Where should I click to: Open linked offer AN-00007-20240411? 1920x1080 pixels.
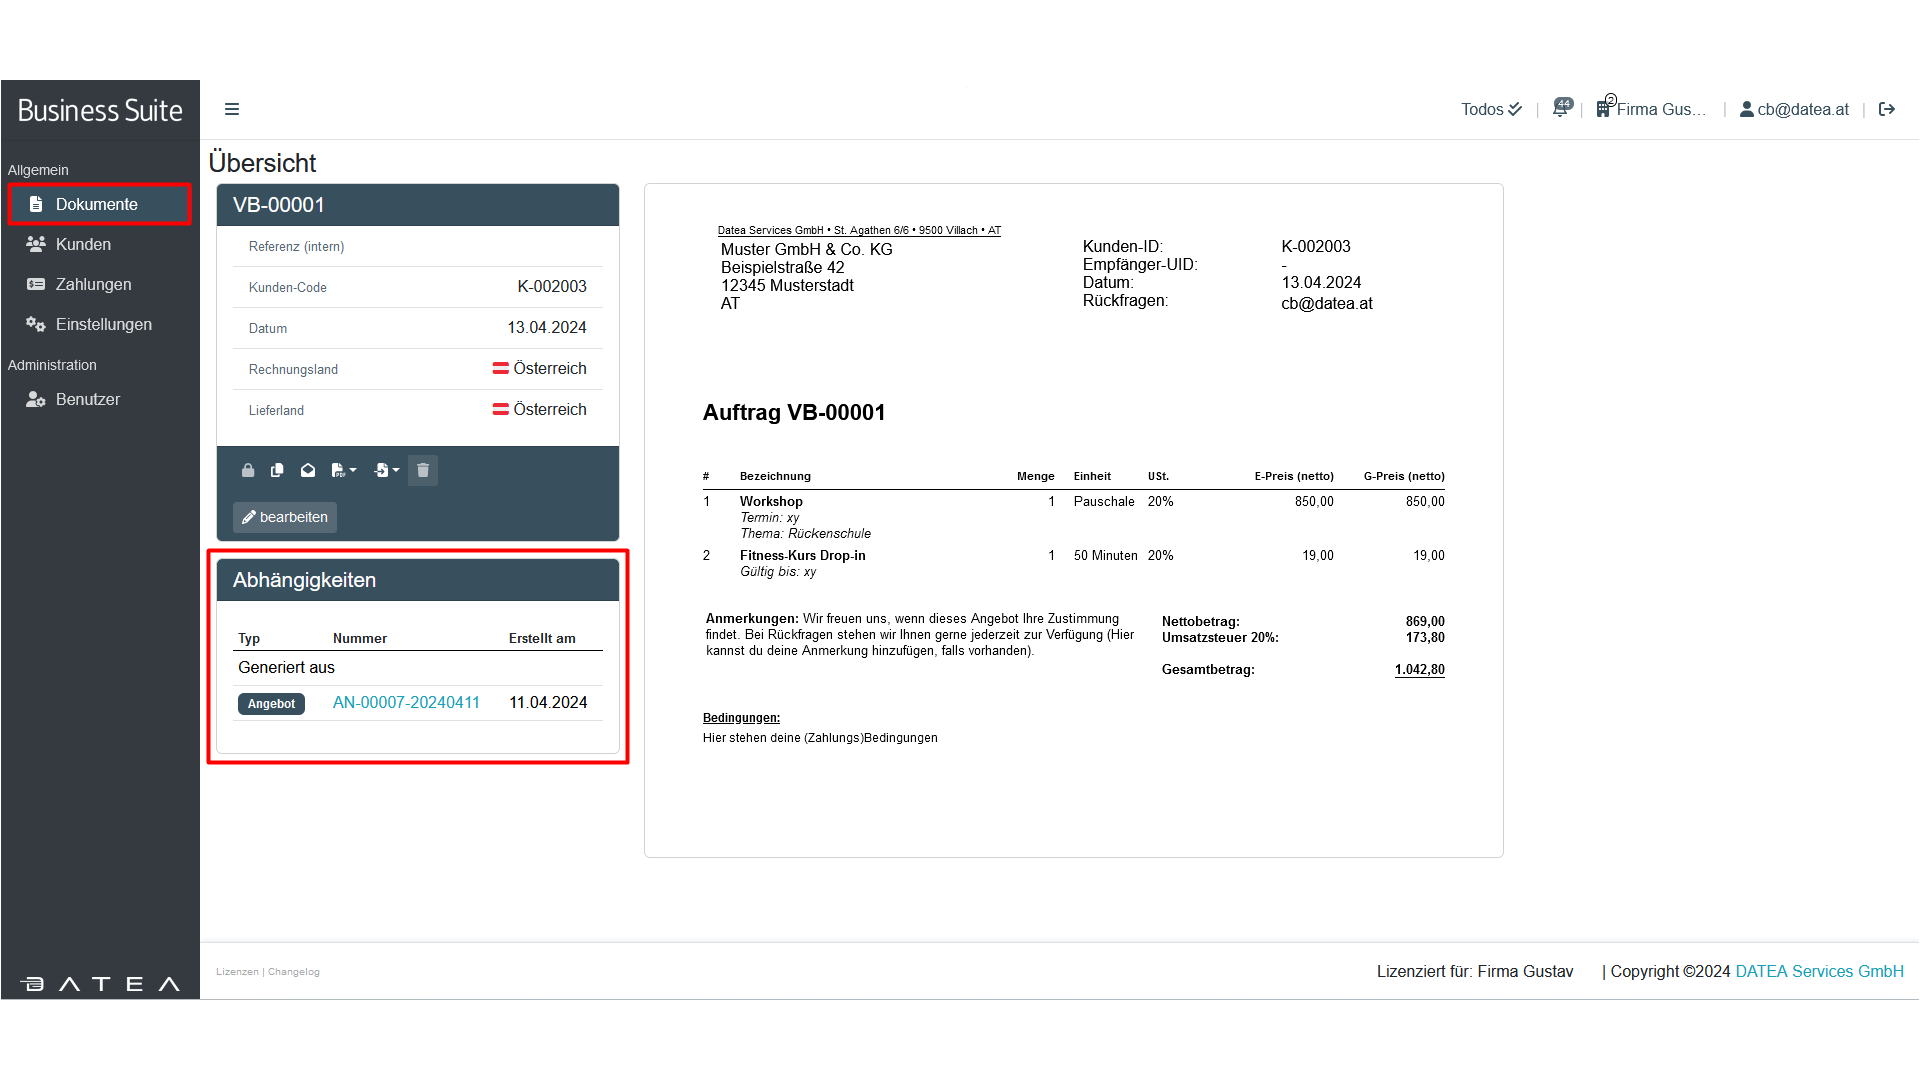[406, 702]
